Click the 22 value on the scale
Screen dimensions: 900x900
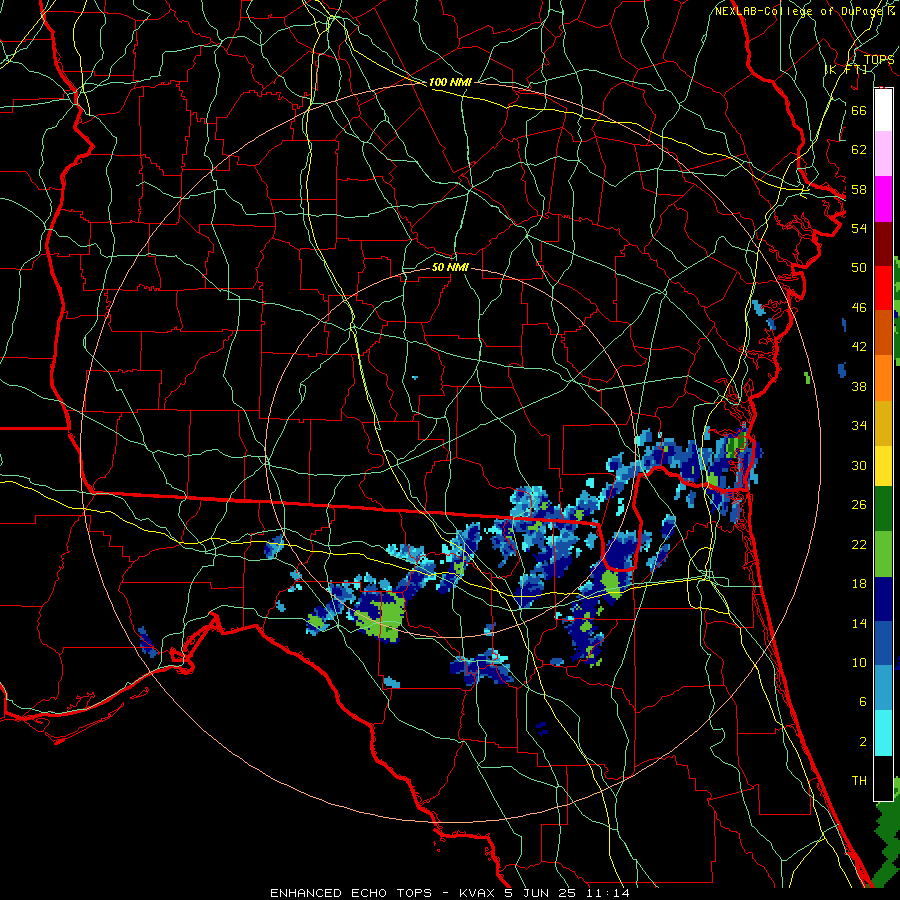pyautogui.click(x=859, y=544)
